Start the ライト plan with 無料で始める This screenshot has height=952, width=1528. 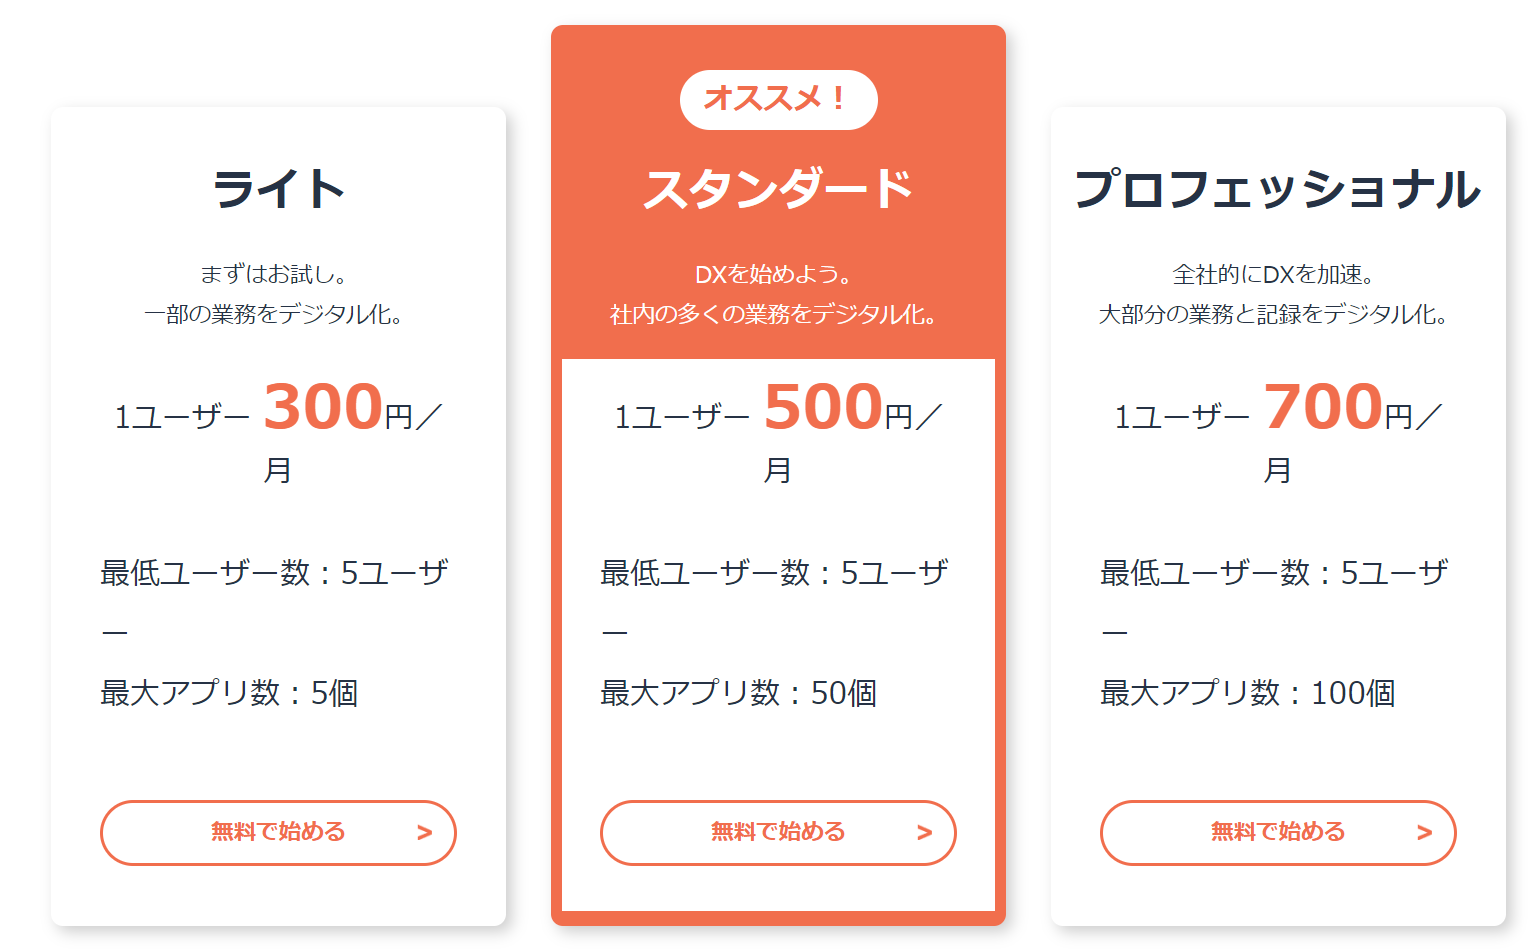278,832
